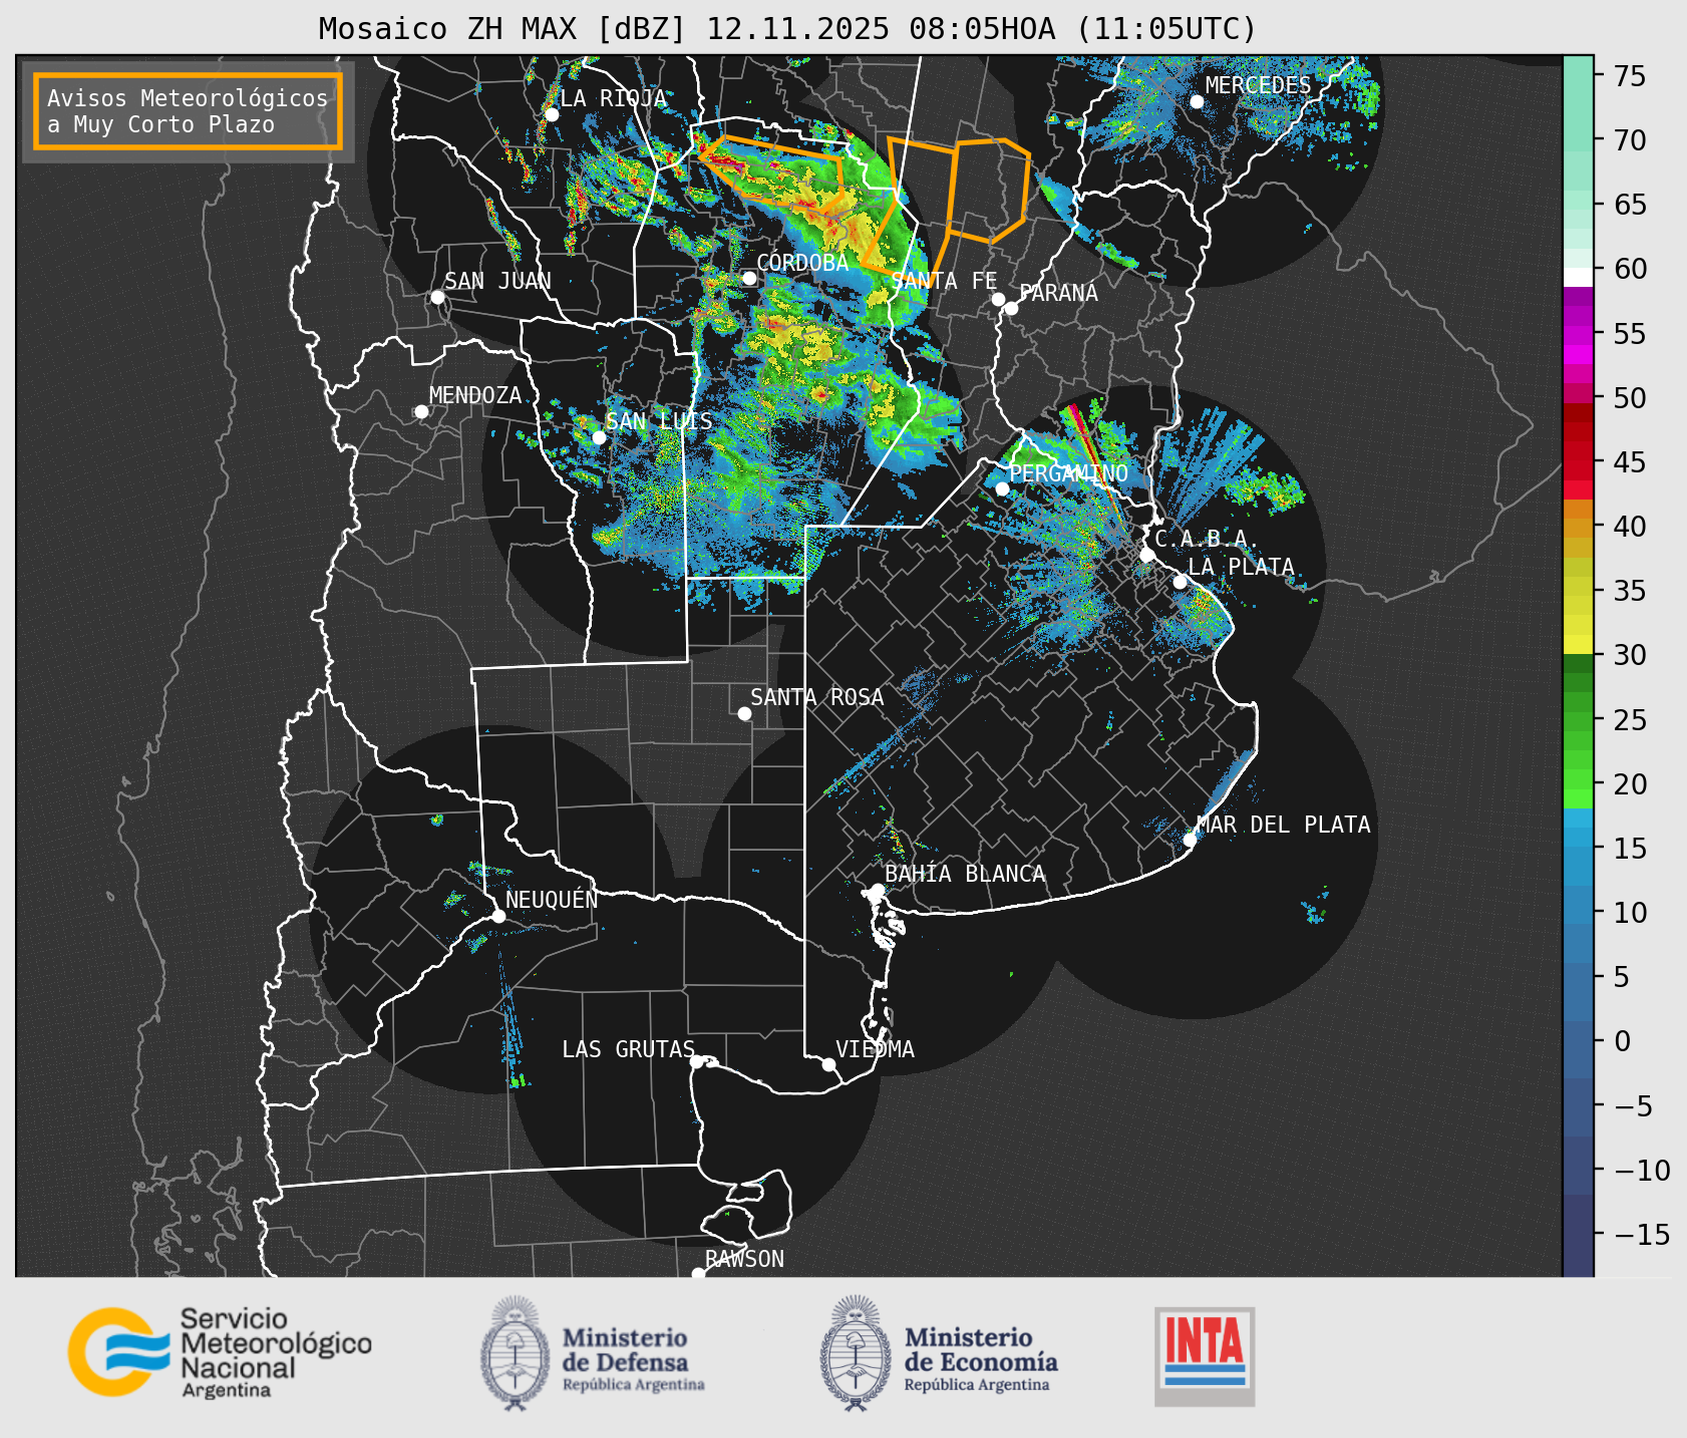Click the LAS GRUTAS city marker dot
Screen dimensions: 1687x1438
click(697, 1061)
